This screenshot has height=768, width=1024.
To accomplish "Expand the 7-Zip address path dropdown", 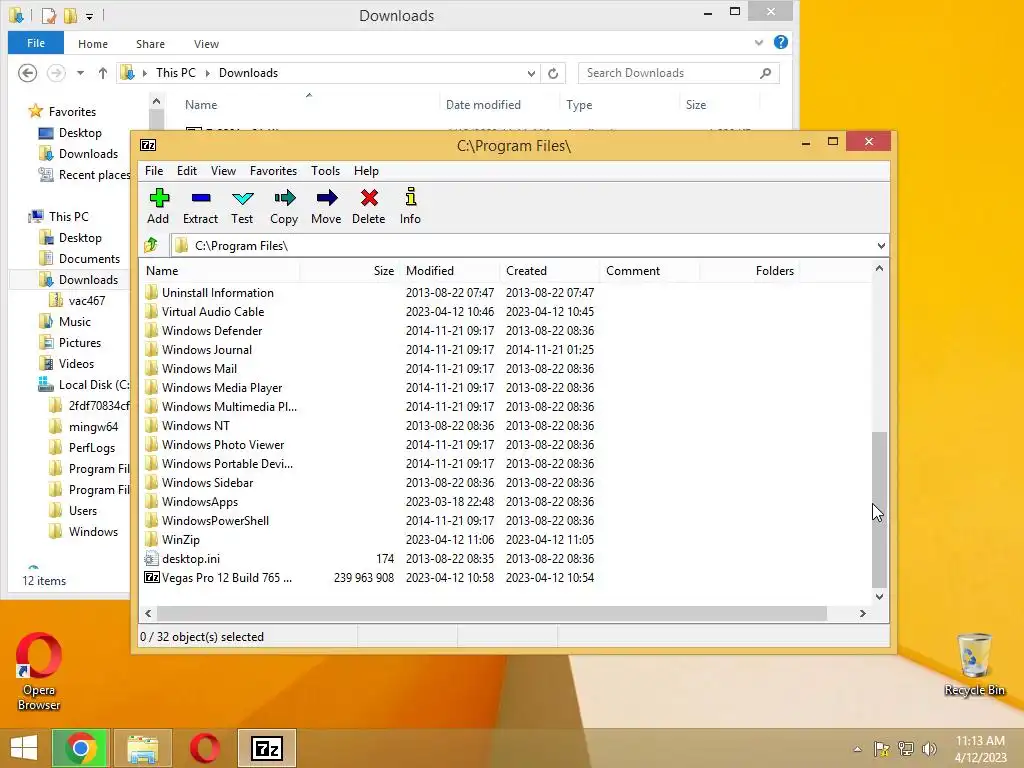I will [881, 246].
